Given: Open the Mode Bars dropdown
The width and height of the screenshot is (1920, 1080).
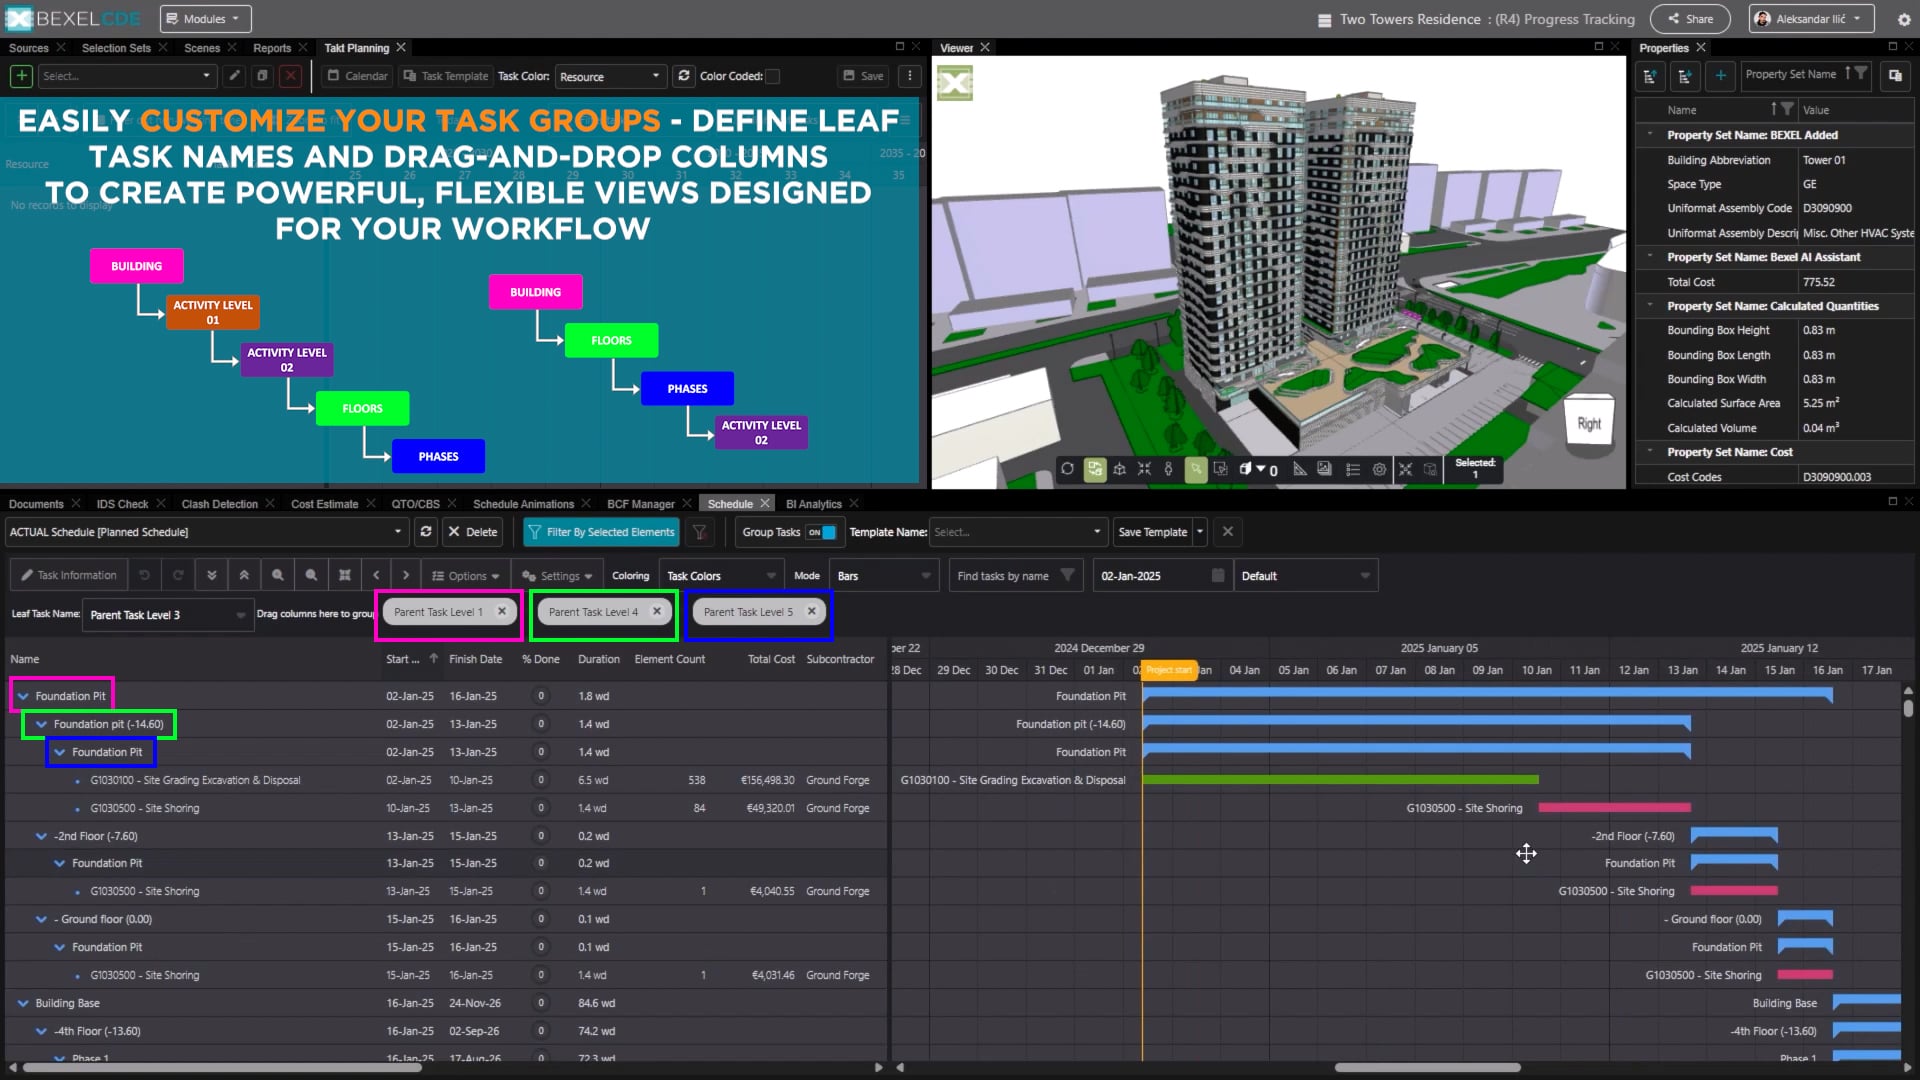Looking at the screenshot, I should [x=884, y=576].
